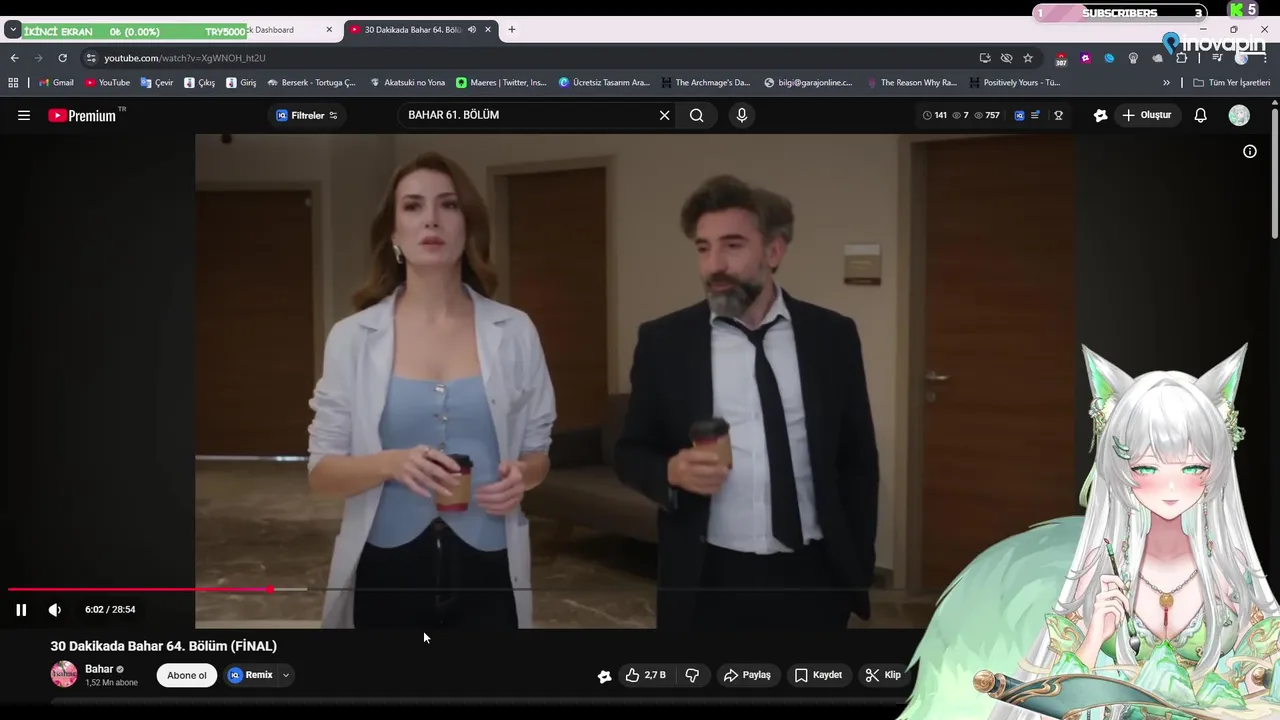Mute the video with the volume icon
The image size is (1280, 720).
tap(55, 609)
